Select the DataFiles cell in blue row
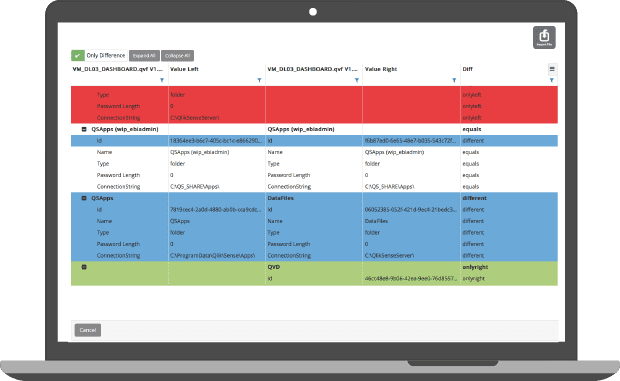 pos(281,198)
